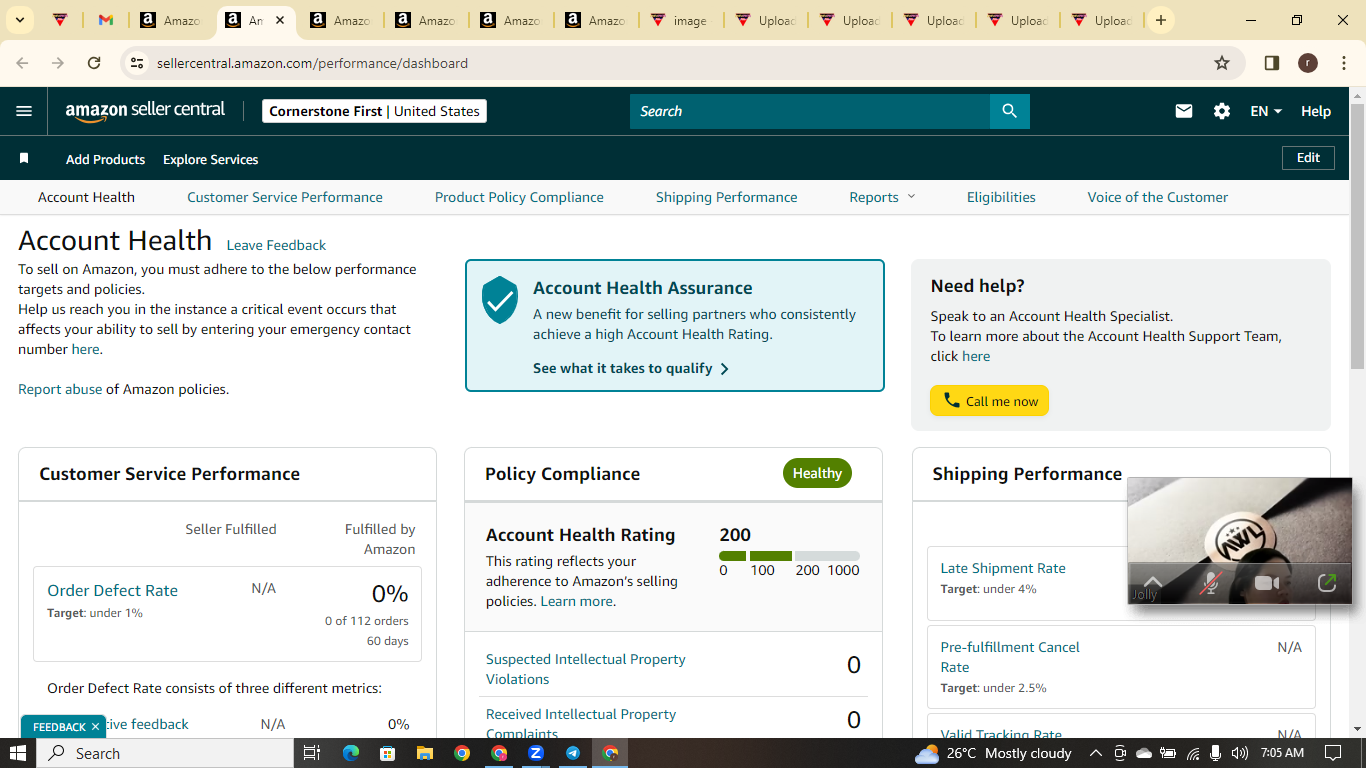This screenshot has height=768, width=1366.
Task: Bookmark this page with the star icon
Action: tap(1222, 63)
